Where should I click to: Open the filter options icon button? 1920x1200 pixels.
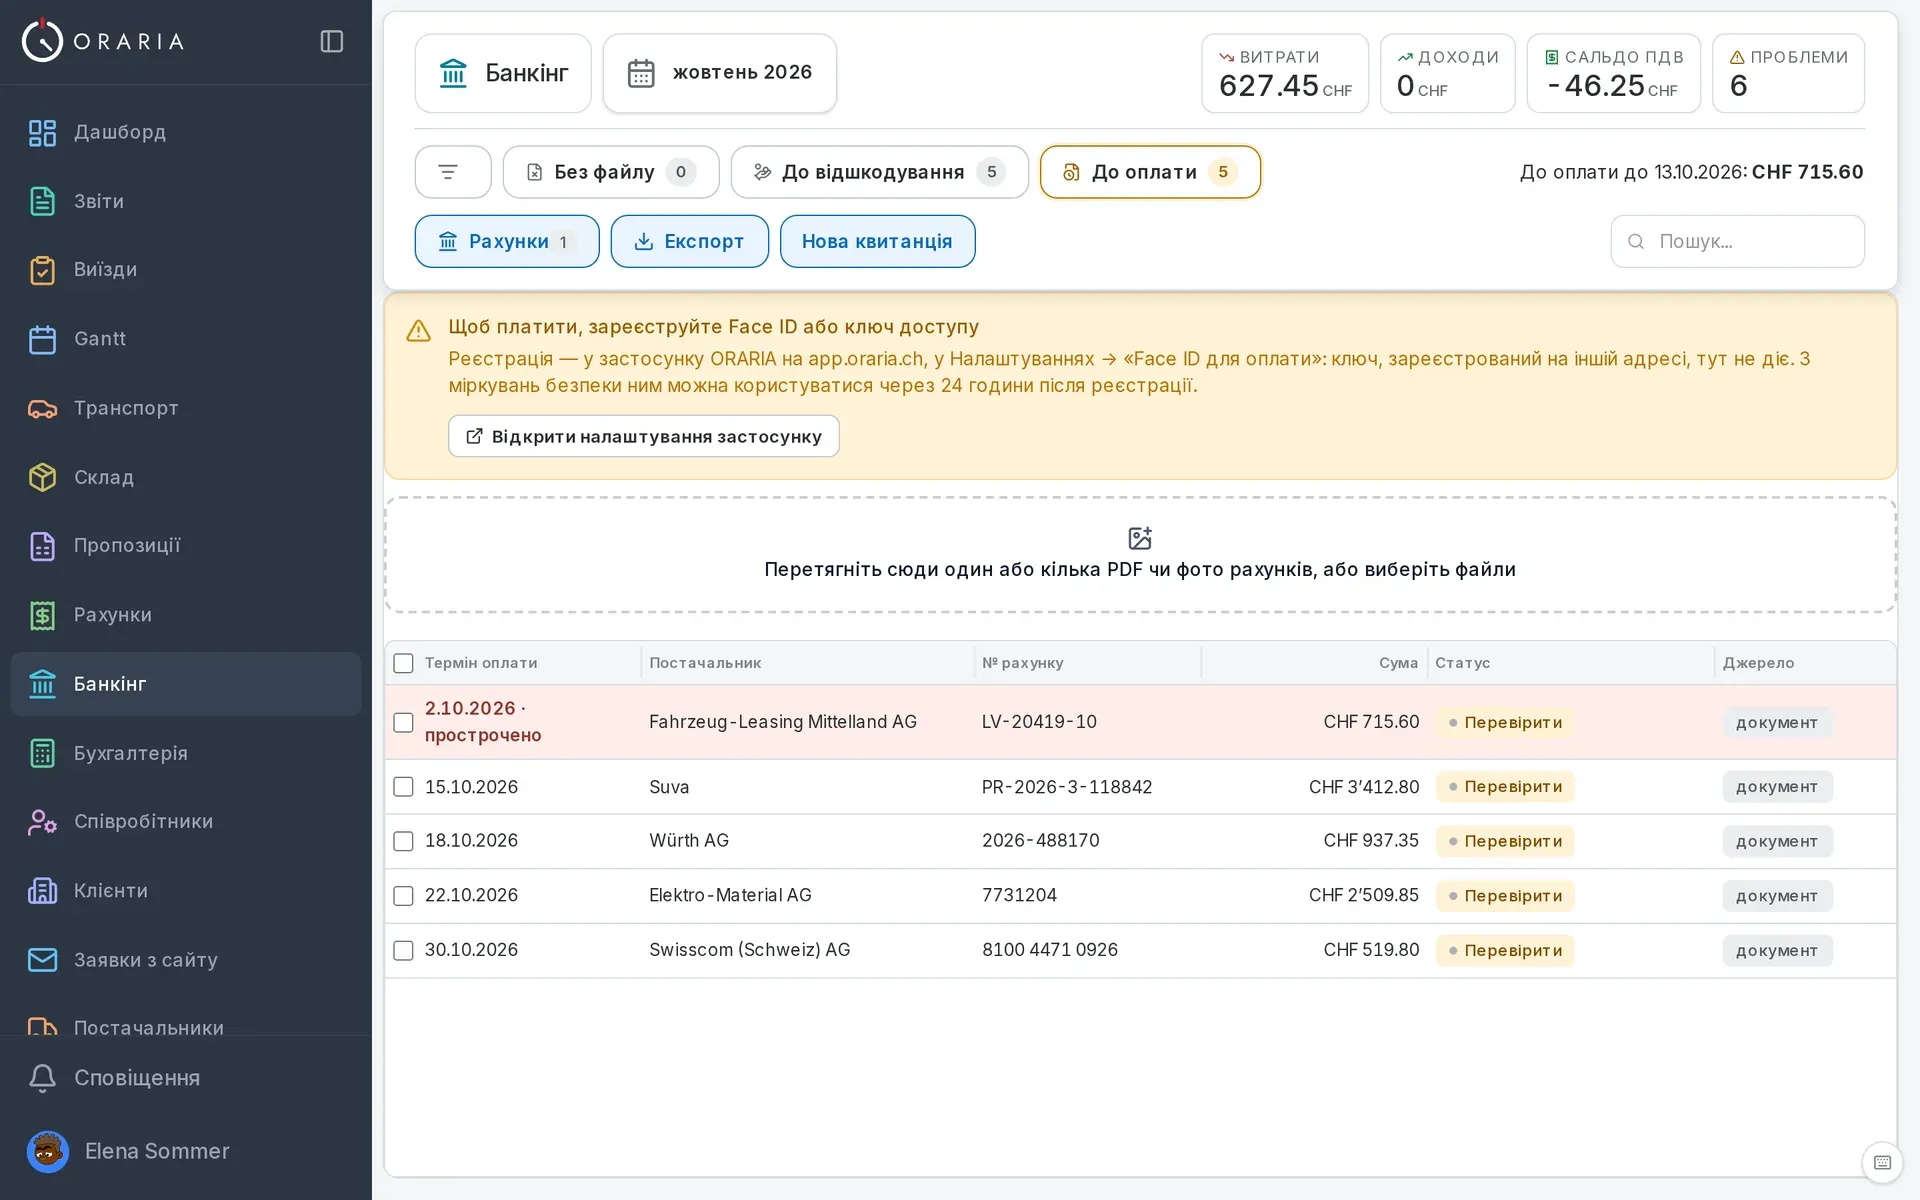coord(453,172)
